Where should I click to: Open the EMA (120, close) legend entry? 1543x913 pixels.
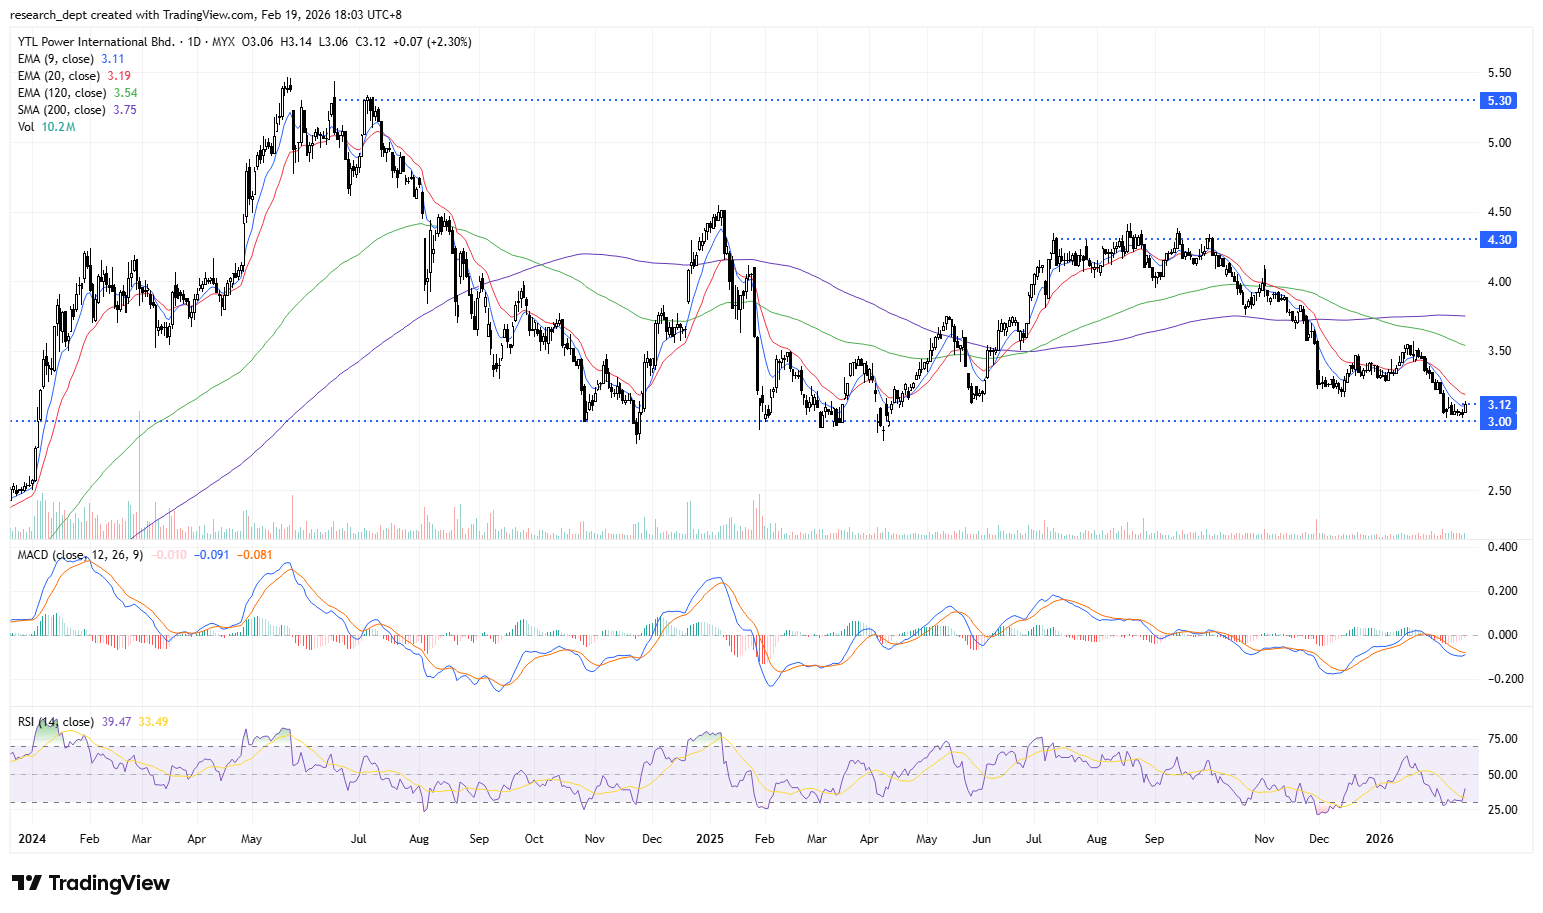tap(62, 93)
